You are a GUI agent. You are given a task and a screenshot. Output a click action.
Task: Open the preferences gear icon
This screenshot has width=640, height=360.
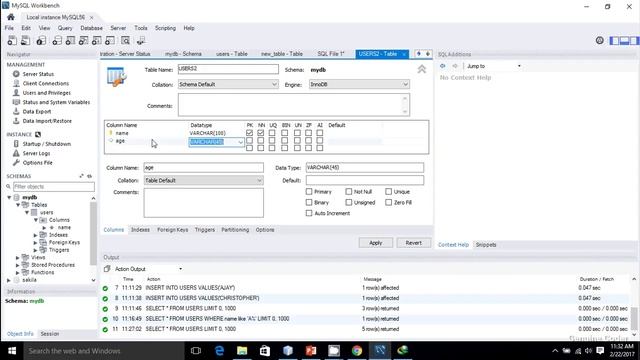(600, 40)
